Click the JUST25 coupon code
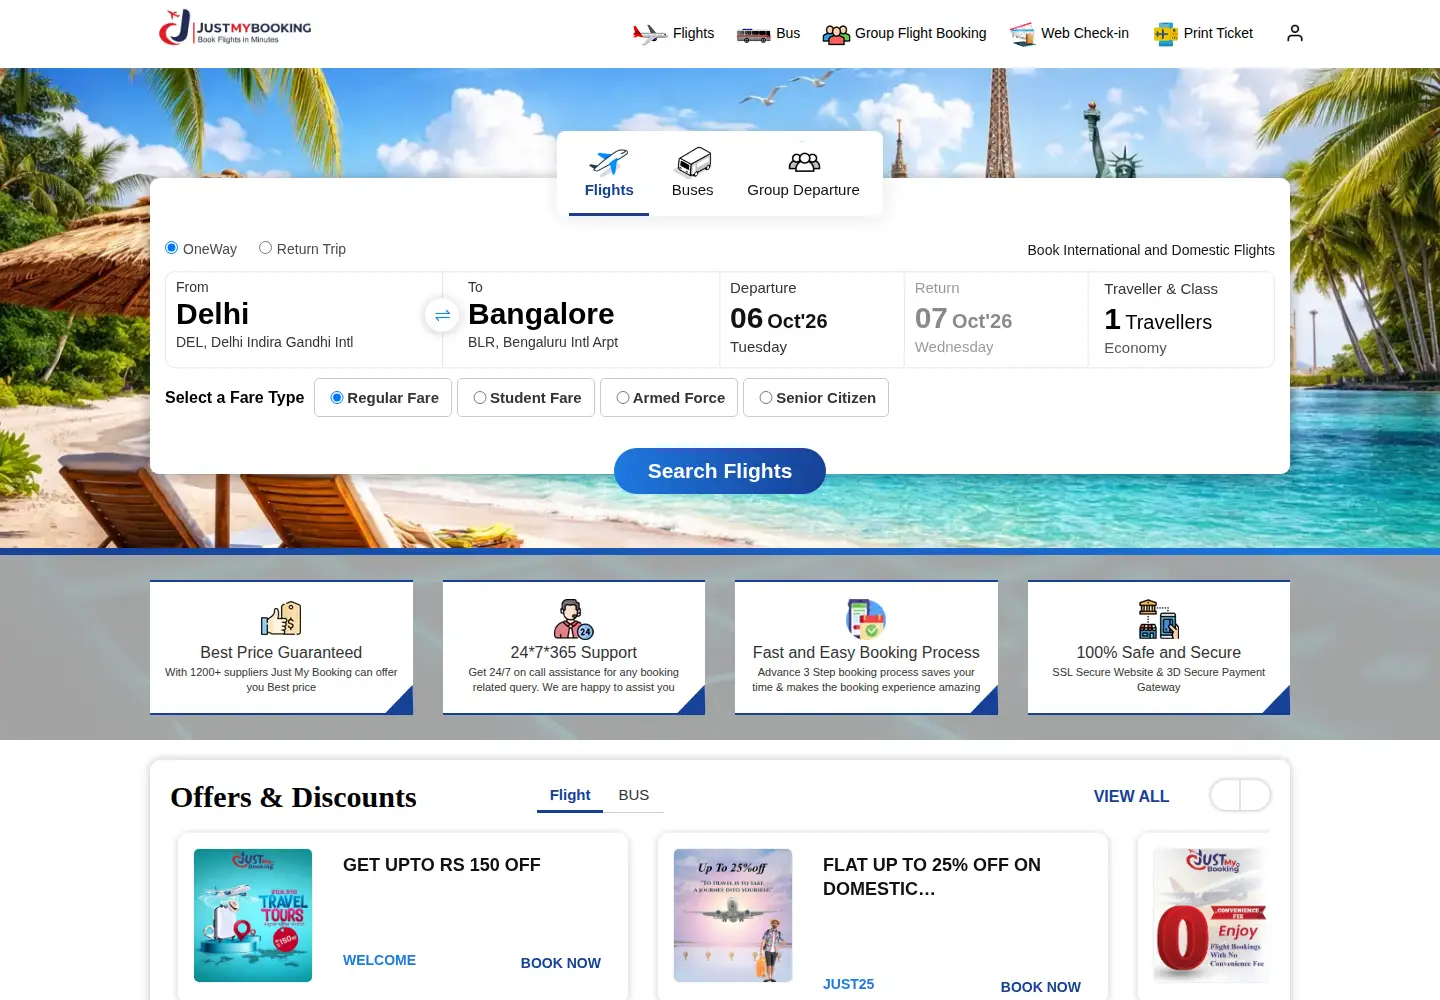The height and width of the screenshot is (1000, 1440). point(848,984)
